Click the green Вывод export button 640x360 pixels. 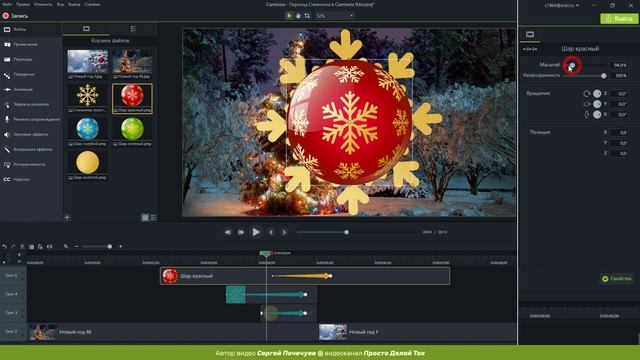tap(619, 18)
